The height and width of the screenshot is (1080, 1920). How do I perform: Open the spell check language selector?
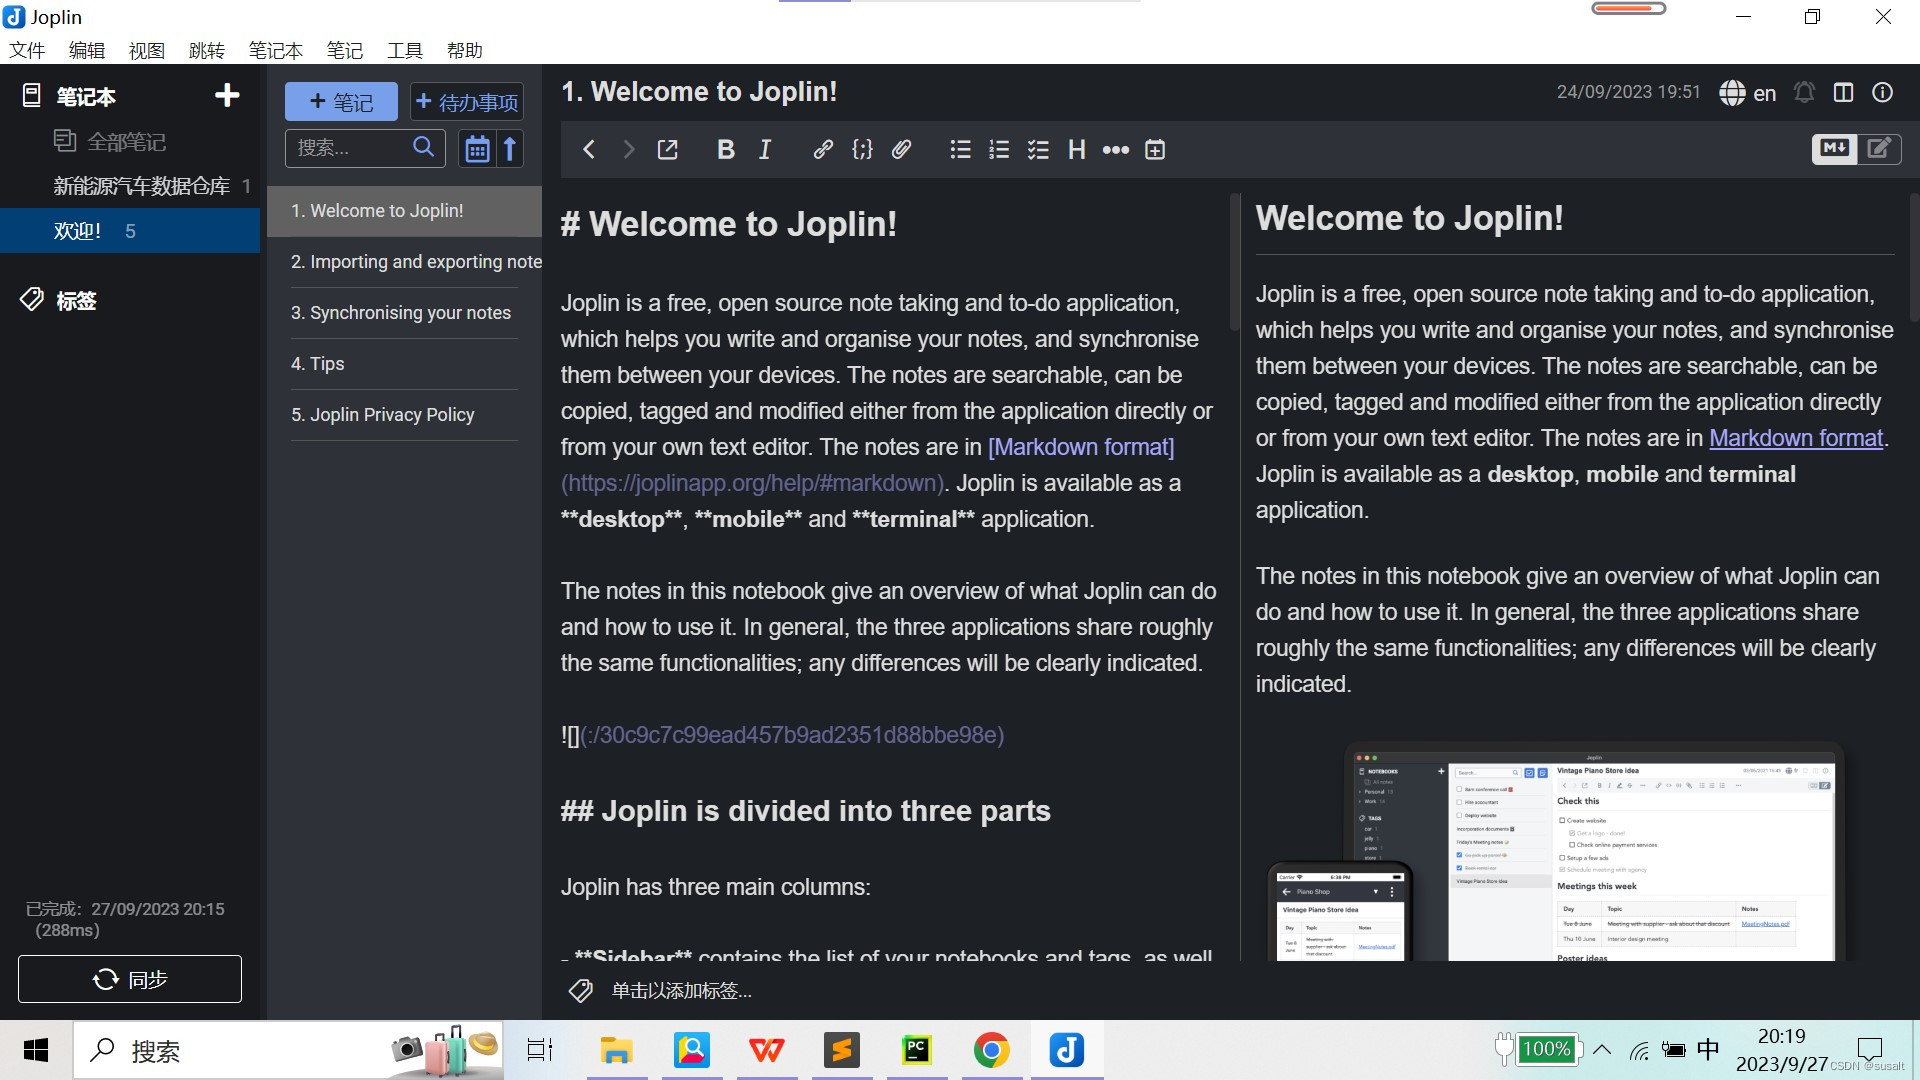pos(1748,93)
